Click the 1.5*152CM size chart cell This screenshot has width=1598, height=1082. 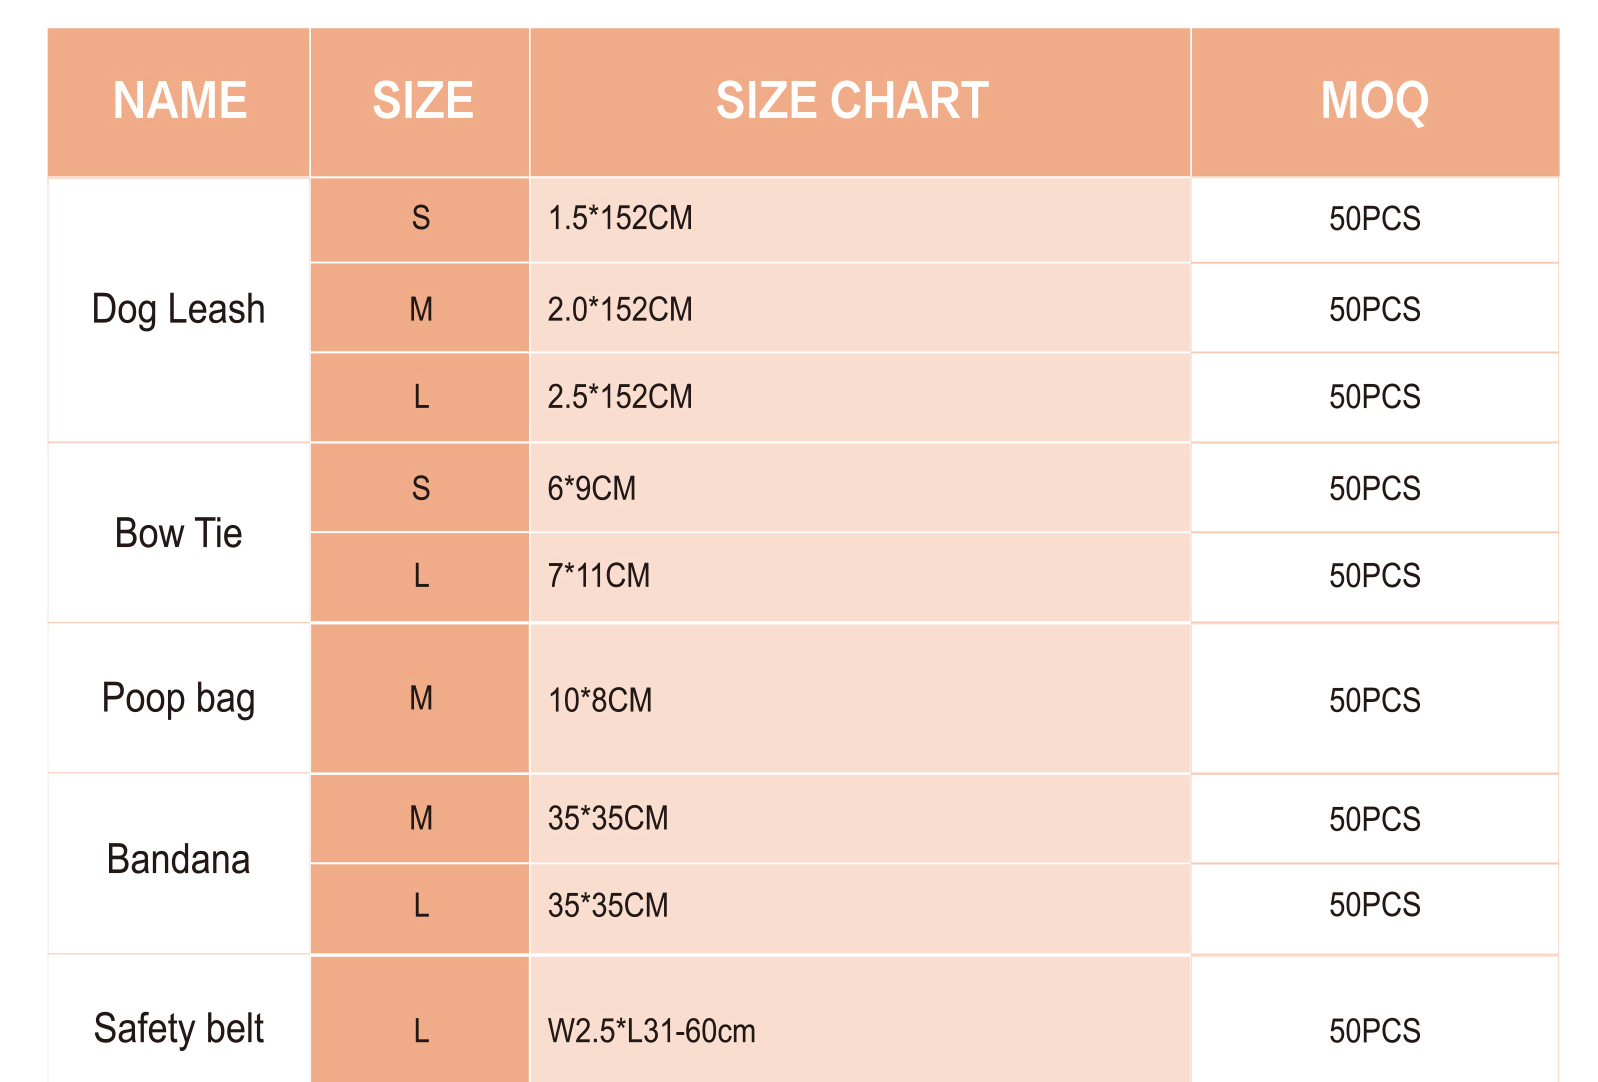point(620,218)
